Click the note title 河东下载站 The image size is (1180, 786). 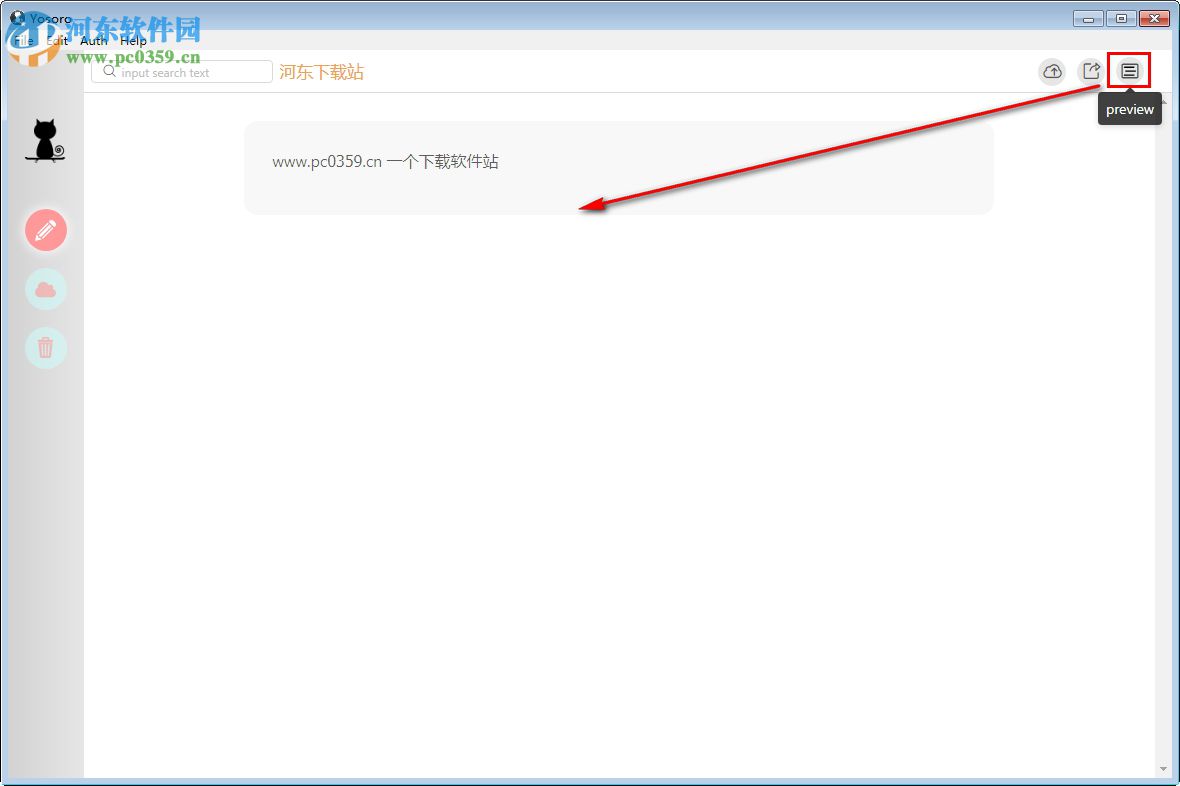(x=321, y=72)
